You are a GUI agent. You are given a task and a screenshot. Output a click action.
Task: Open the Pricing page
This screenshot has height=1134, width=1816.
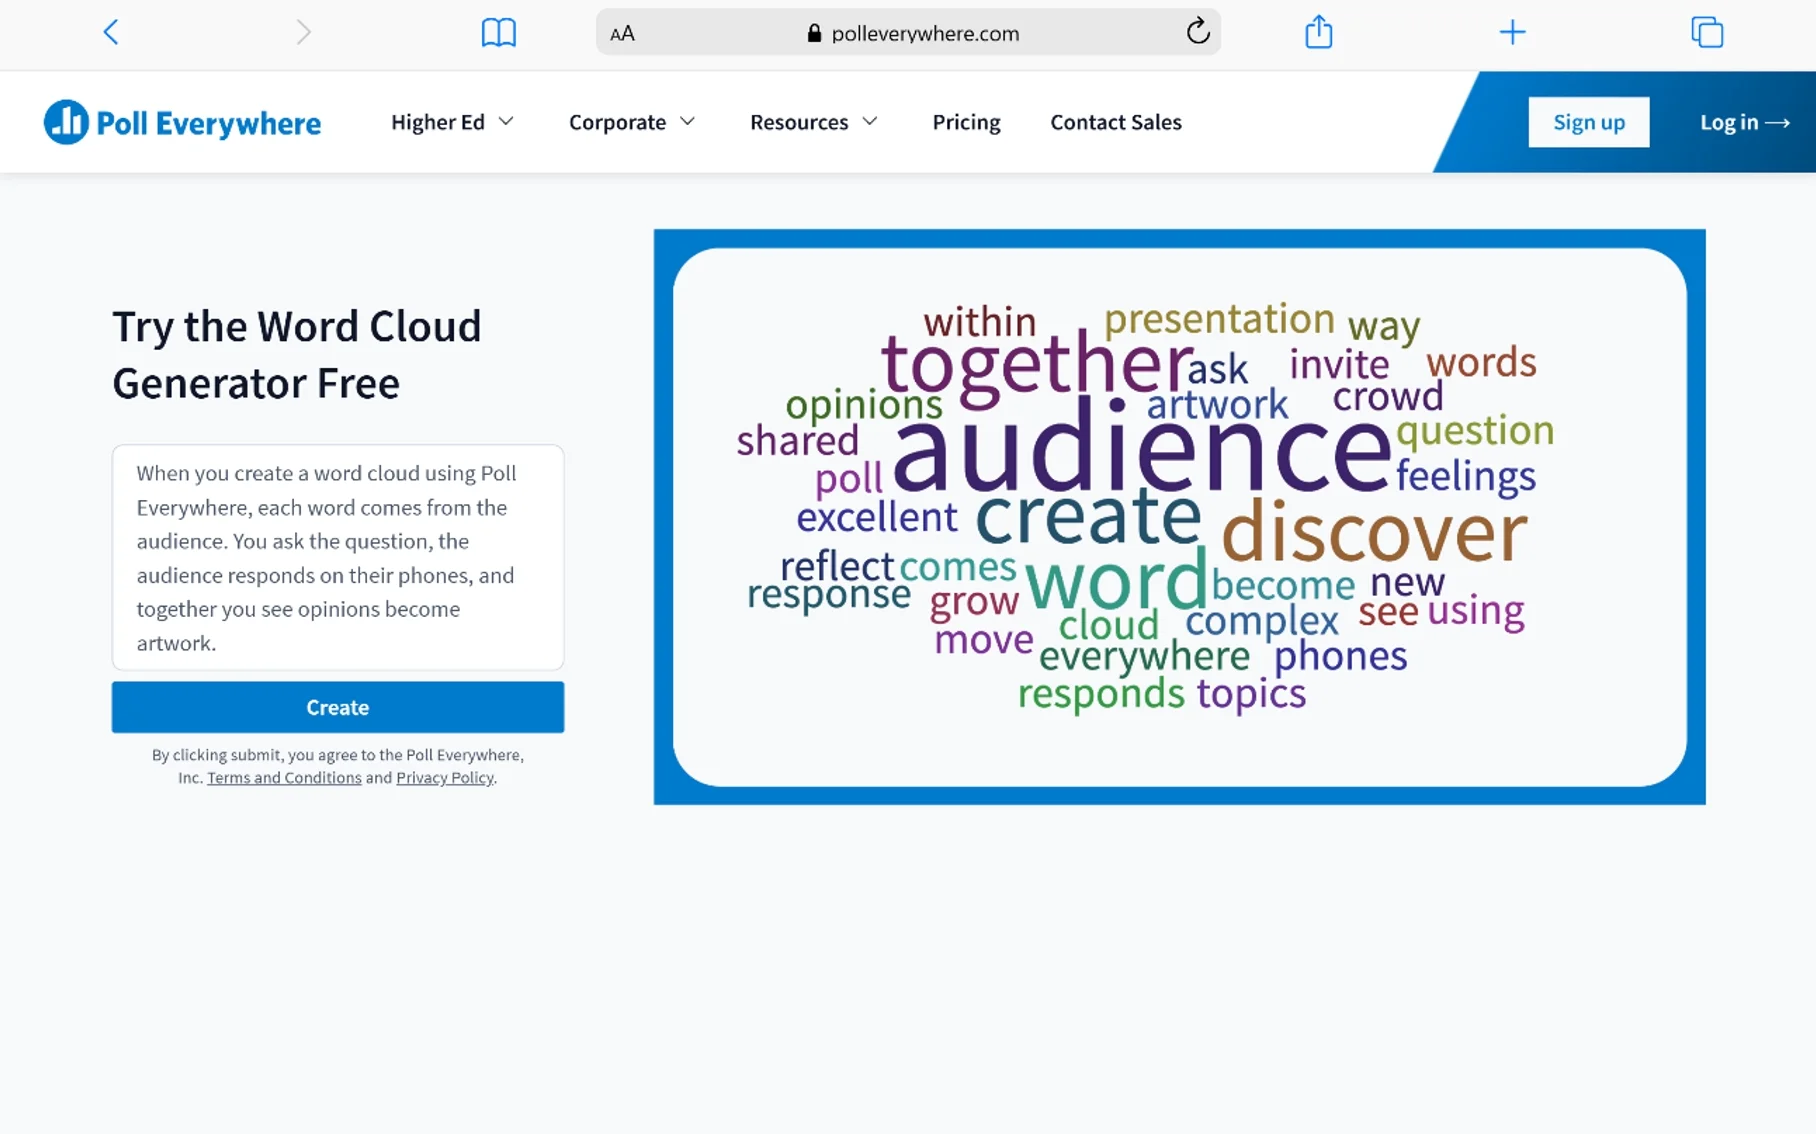[x=966, y=122]
